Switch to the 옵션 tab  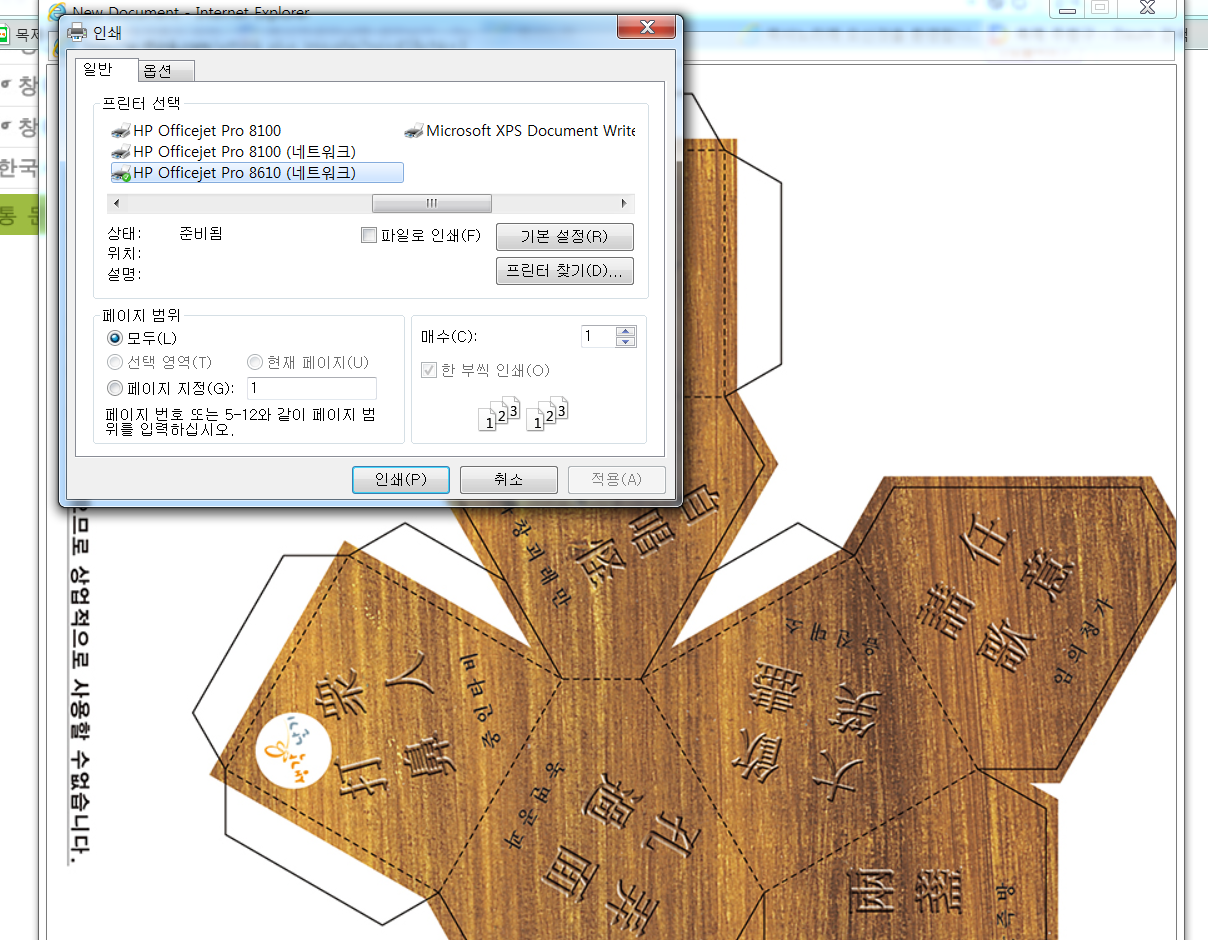[x=158, y=71]
